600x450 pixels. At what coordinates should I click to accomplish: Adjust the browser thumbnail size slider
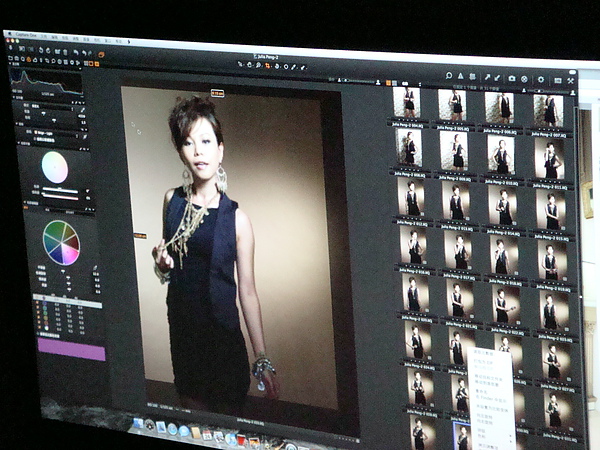[x=548, y=91]
